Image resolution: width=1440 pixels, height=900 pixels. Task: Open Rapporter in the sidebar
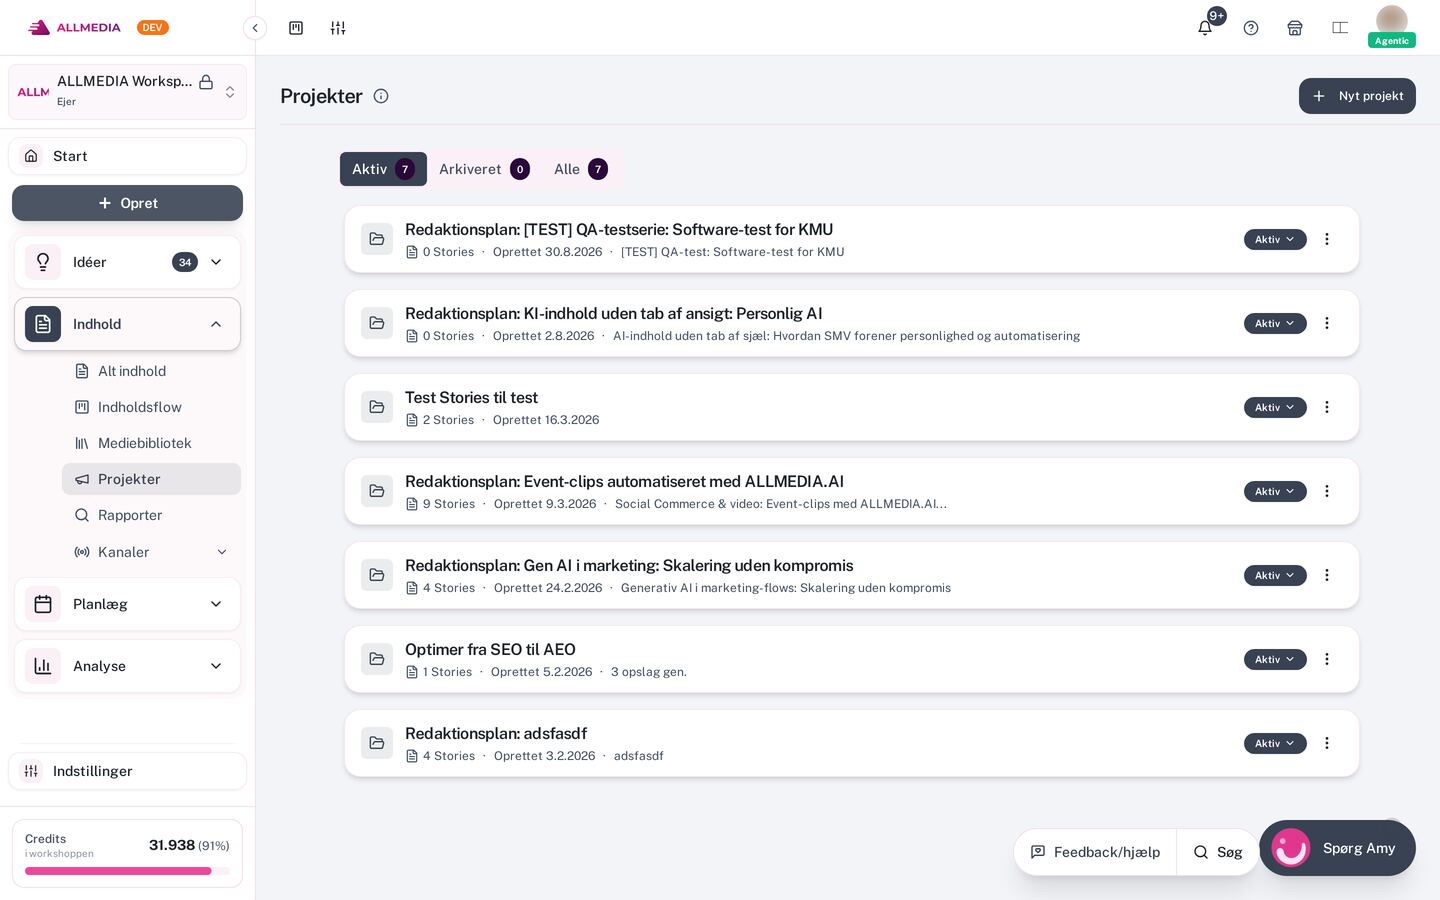[151, 515]
